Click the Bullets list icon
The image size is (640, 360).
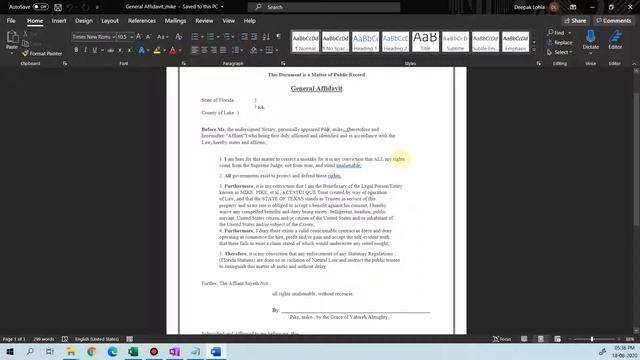point(195,37)
